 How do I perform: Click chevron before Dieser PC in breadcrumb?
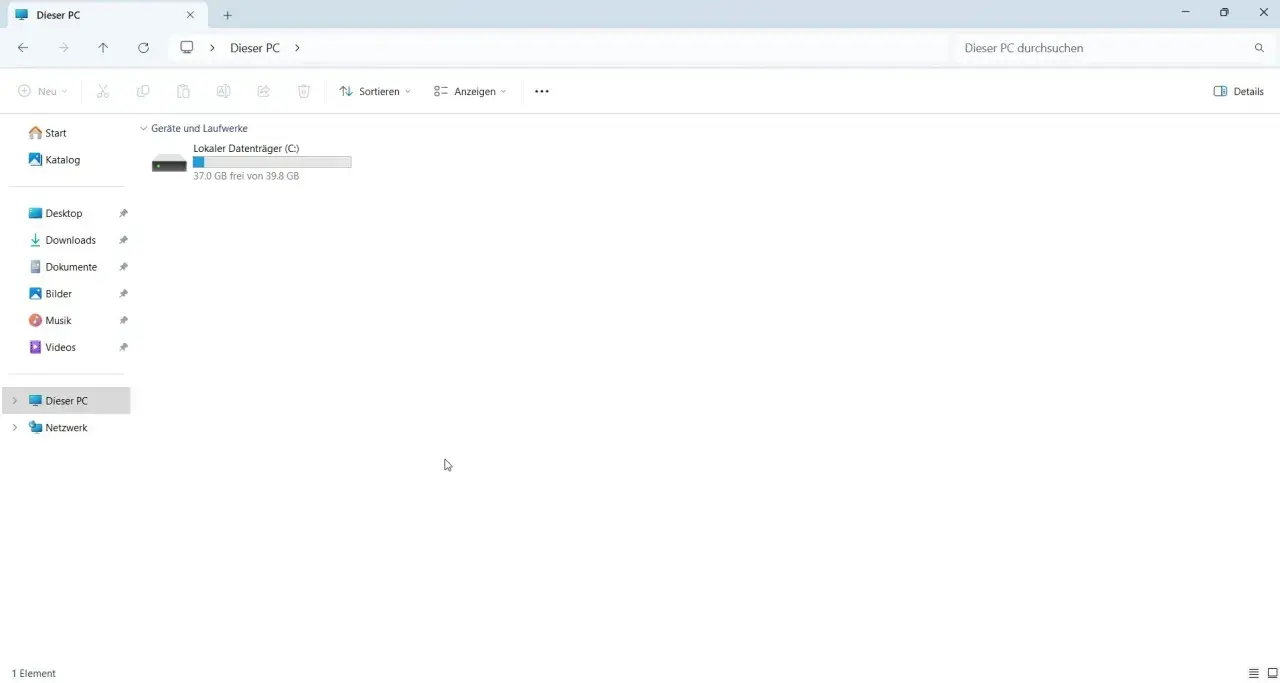click(212, 48)
